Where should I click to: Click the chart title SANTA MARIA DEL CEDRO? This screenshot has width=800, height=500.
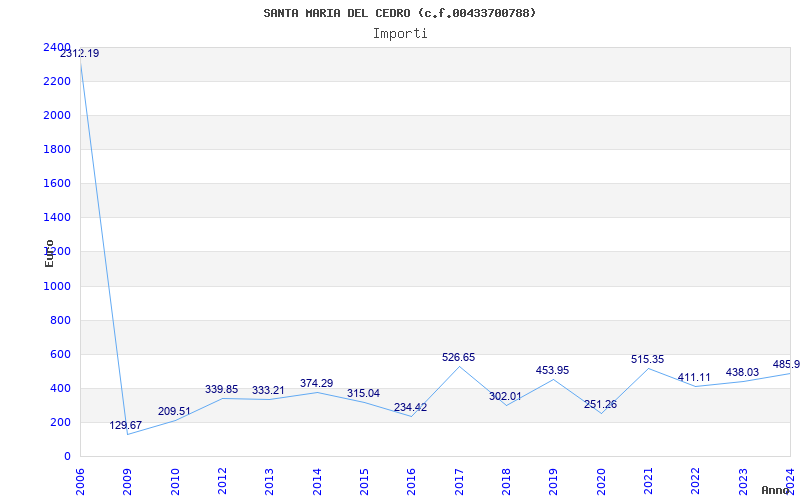pyautogui.click(x=400, y=13)
